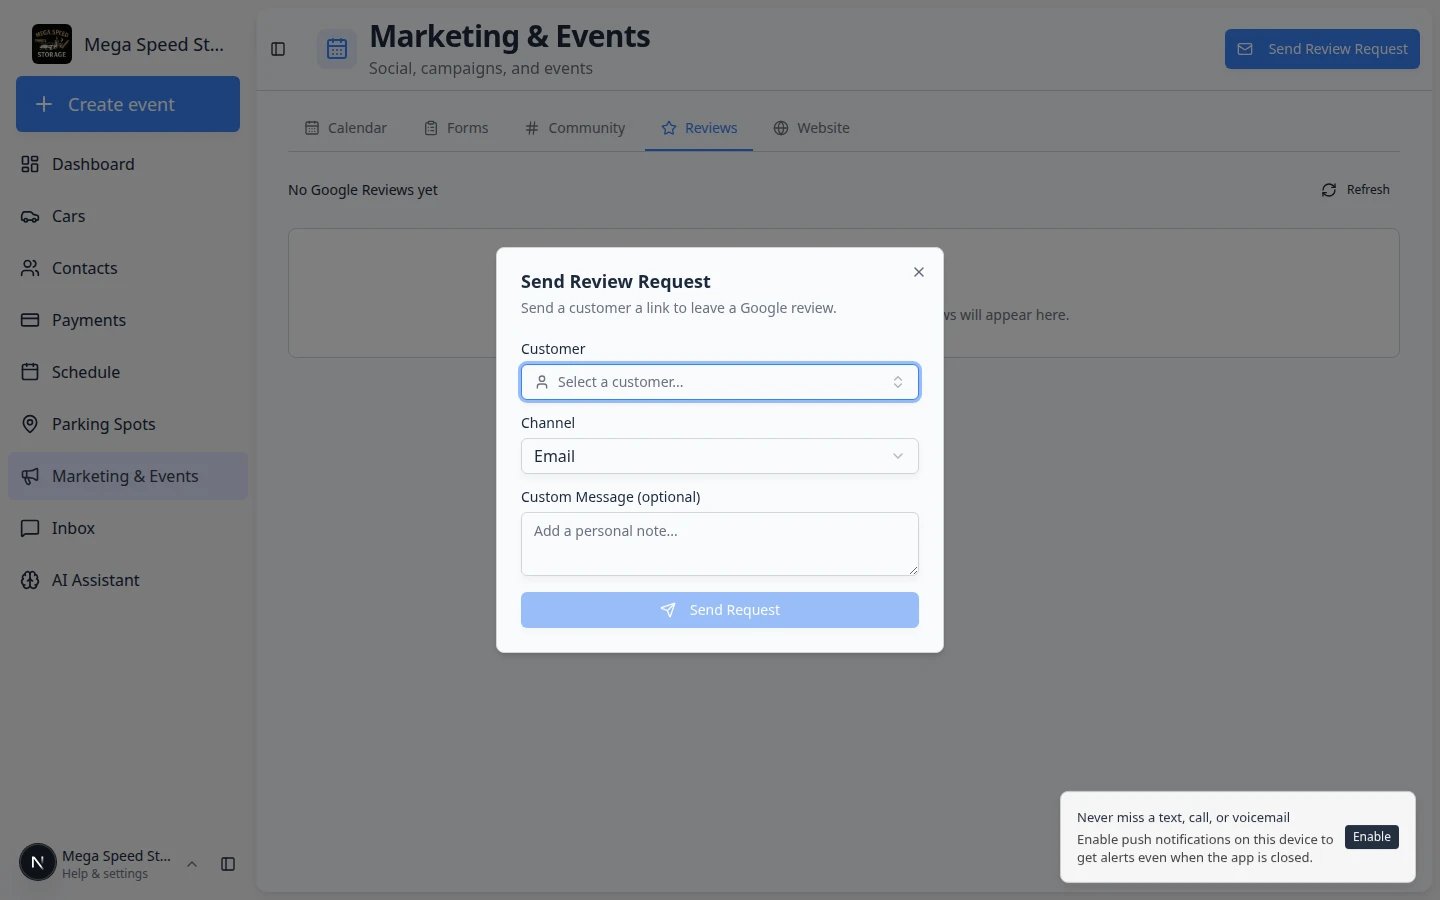Click the calendar icon beside Marketing & Events title

pyautogui.click(x=337, y=49)
